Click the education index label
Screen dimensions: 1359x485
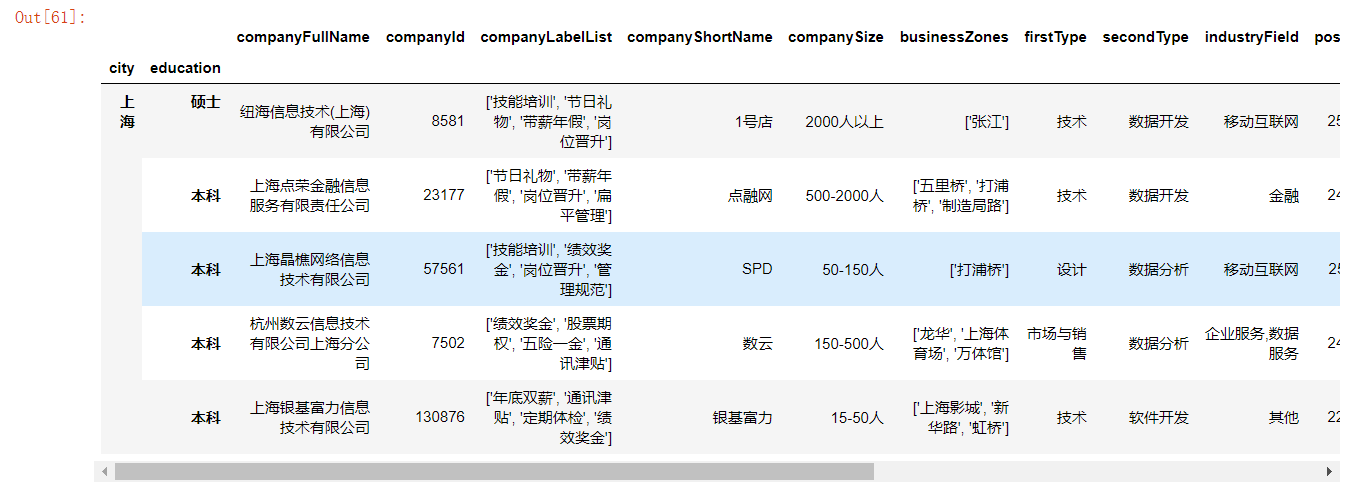click(x=185, y=68)
